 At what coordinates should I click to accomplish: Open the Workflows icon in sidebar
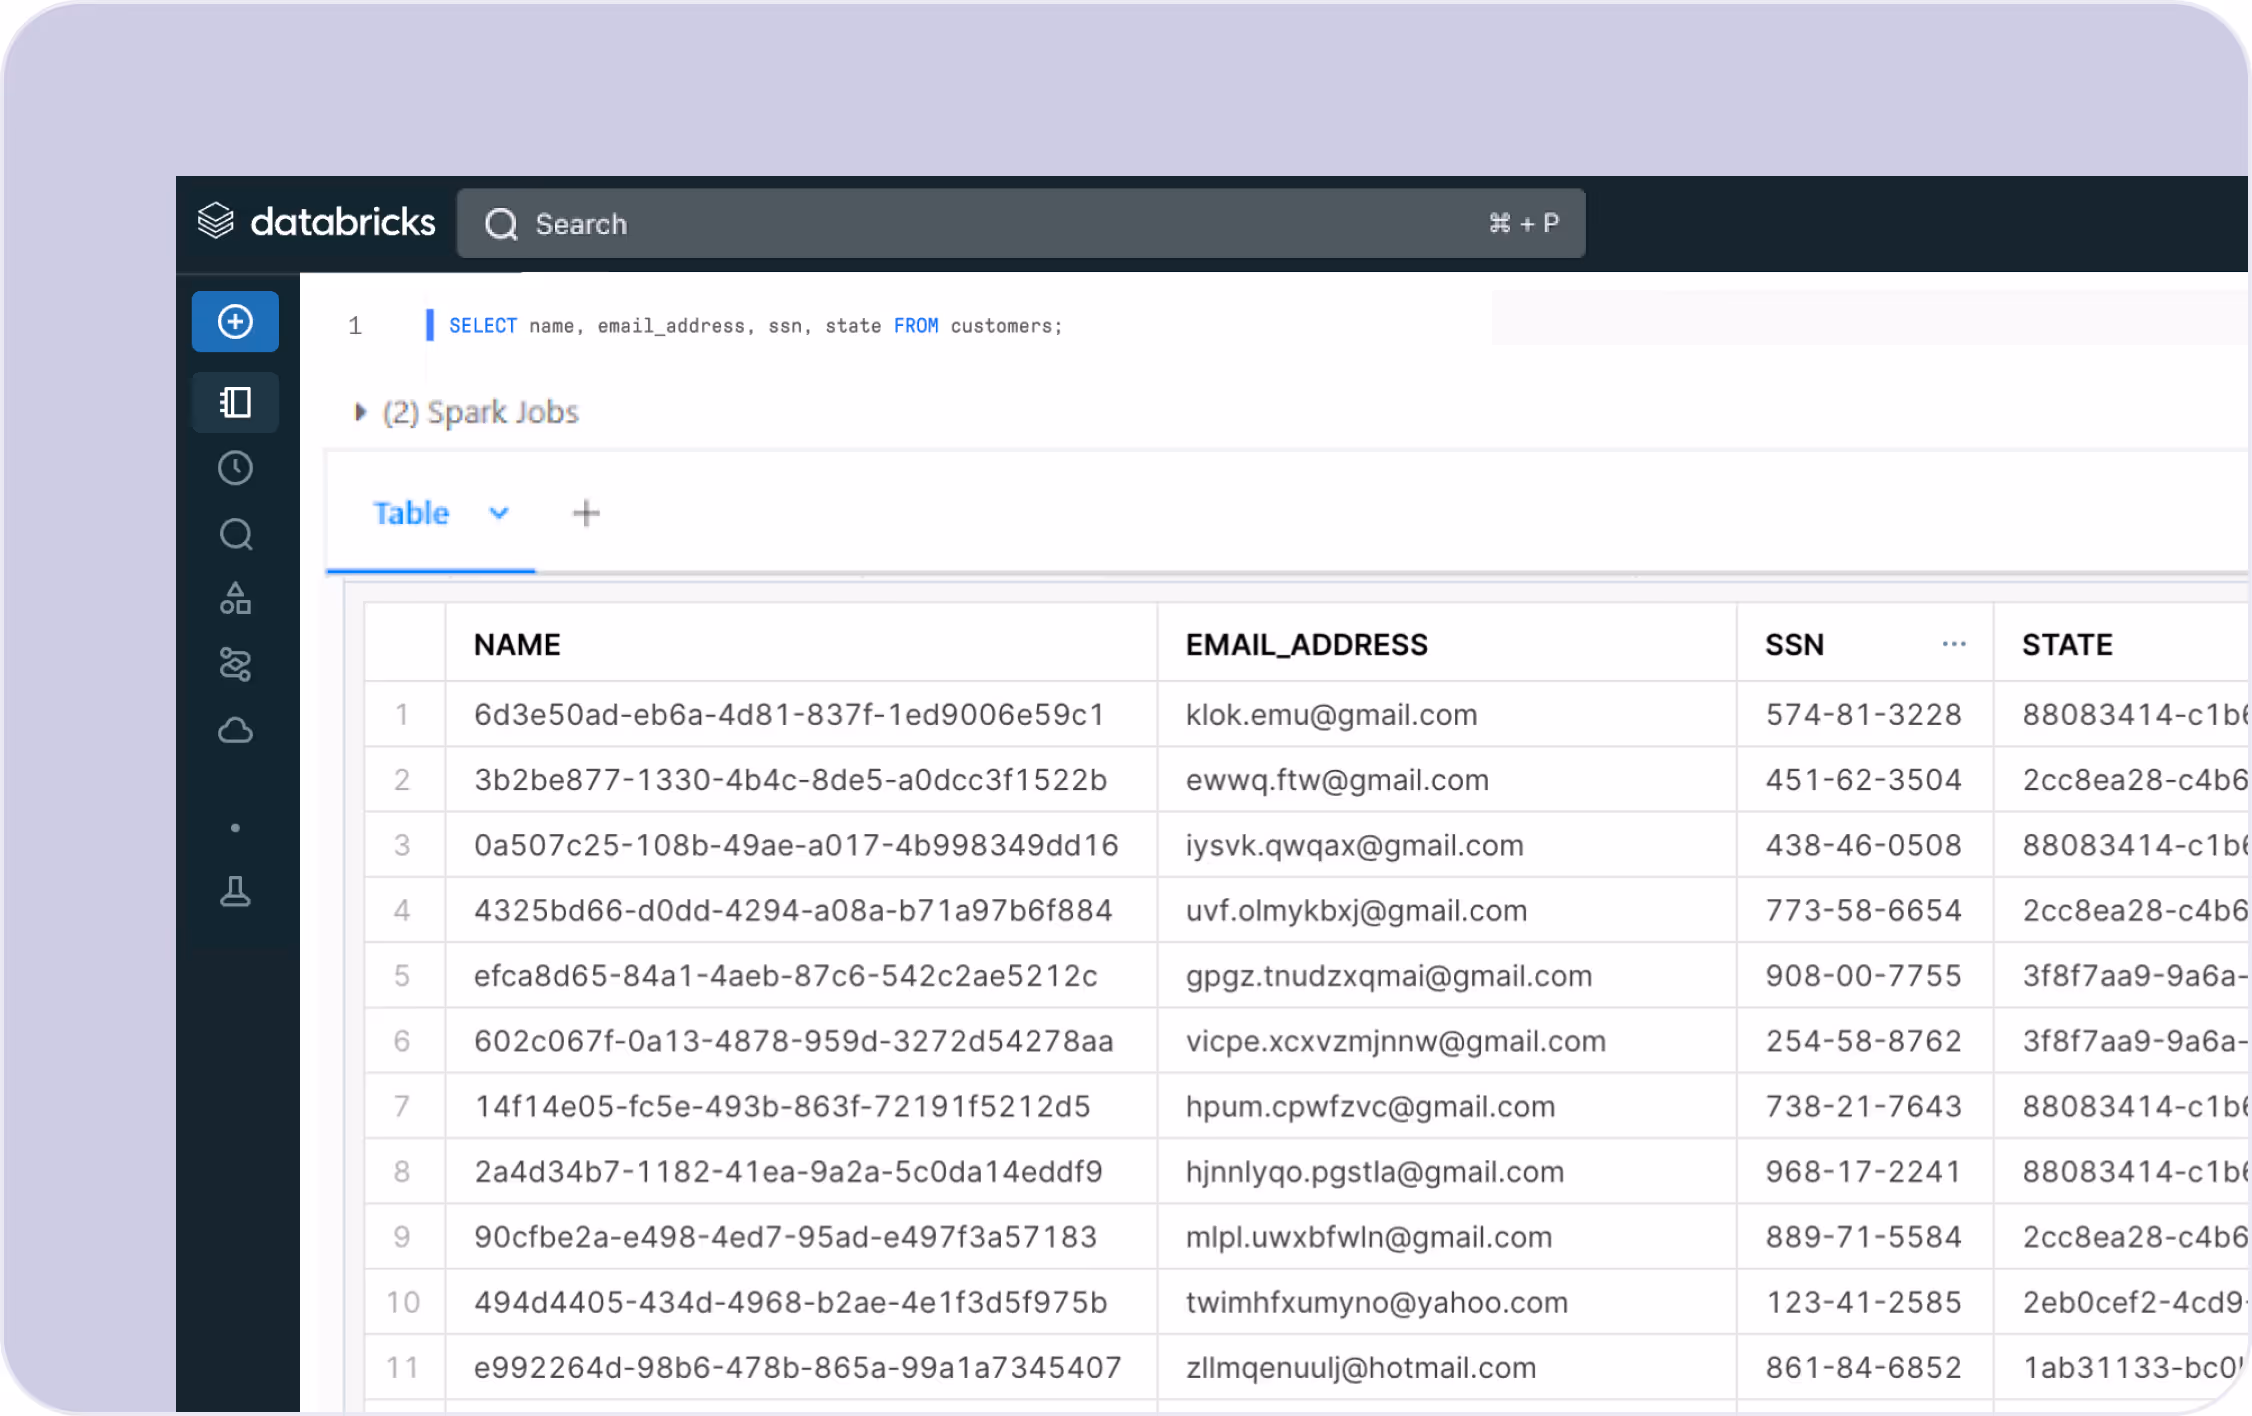pos(235,664)
